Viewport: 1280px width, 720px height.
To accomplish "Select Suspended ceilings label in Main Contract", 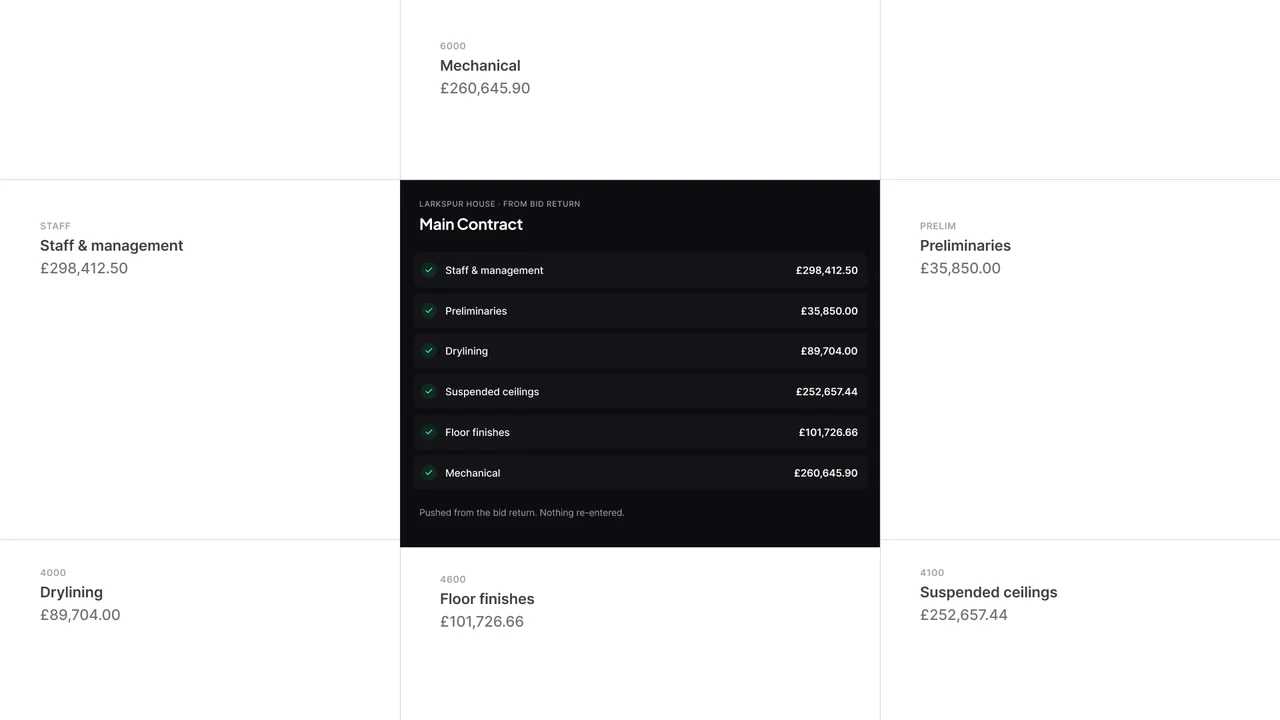I will coord(492,392).
